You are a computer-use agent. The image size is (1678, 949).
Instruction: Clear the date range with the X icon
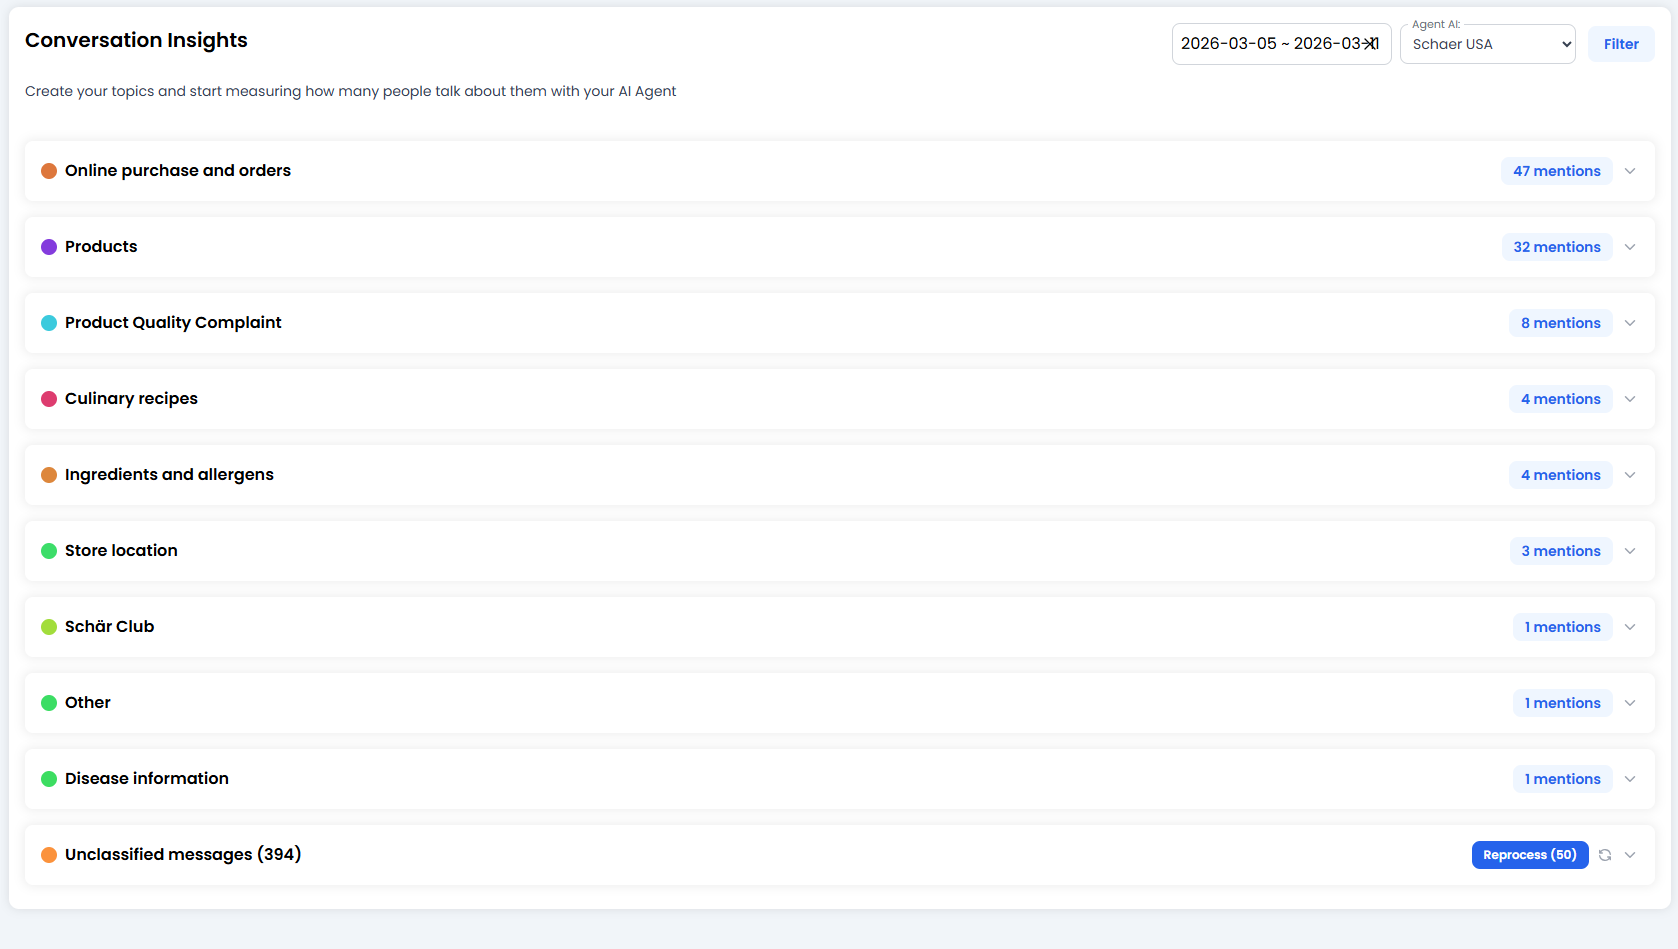[1372, 43]
